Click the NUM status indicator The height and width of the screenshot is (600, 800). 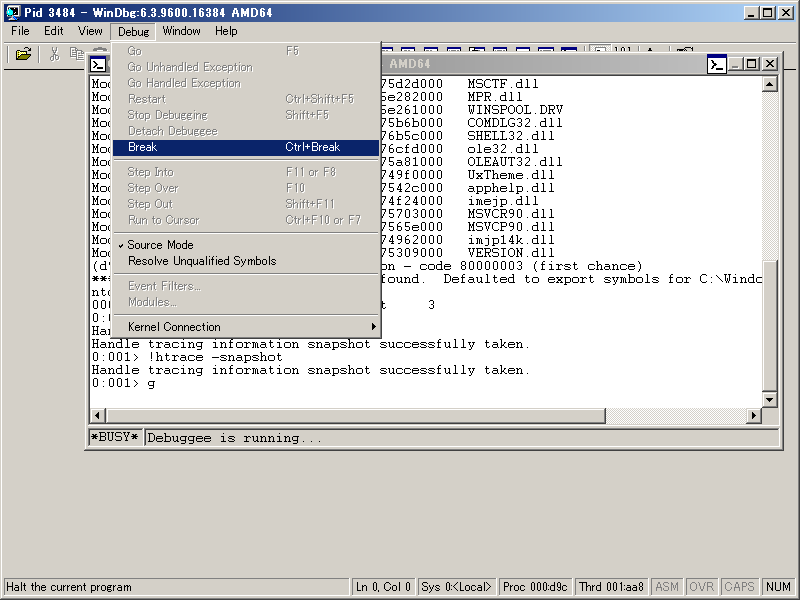coord(778,587)
